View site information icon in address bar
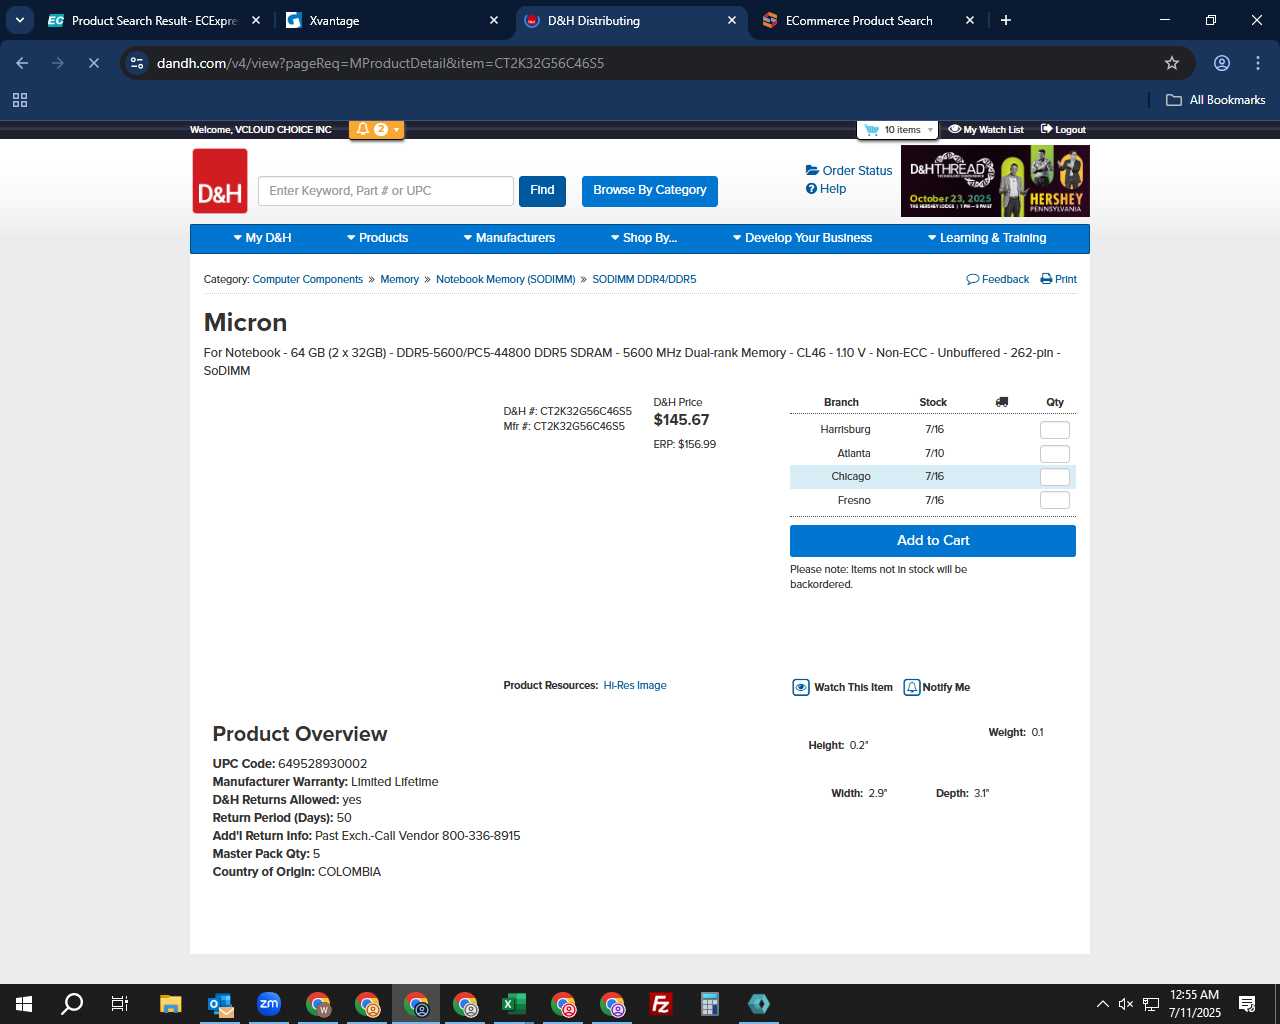 click(x=137, y=63)
